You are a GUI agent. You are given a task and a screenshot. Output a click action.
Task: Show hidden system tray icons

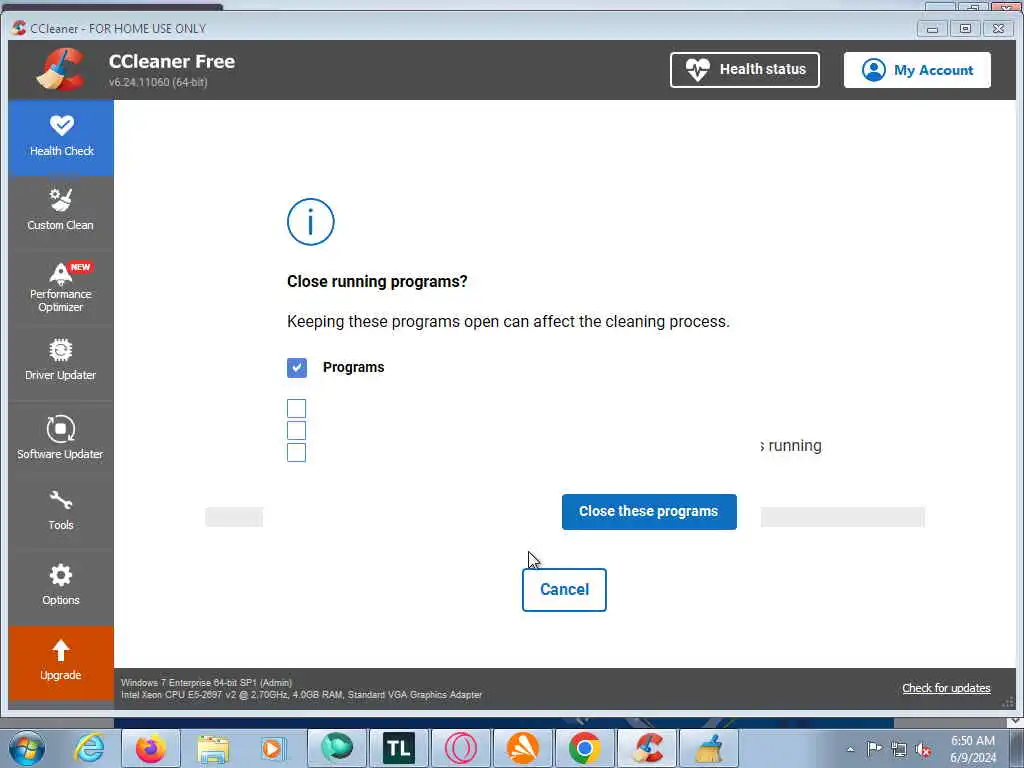tap(850, 749)
